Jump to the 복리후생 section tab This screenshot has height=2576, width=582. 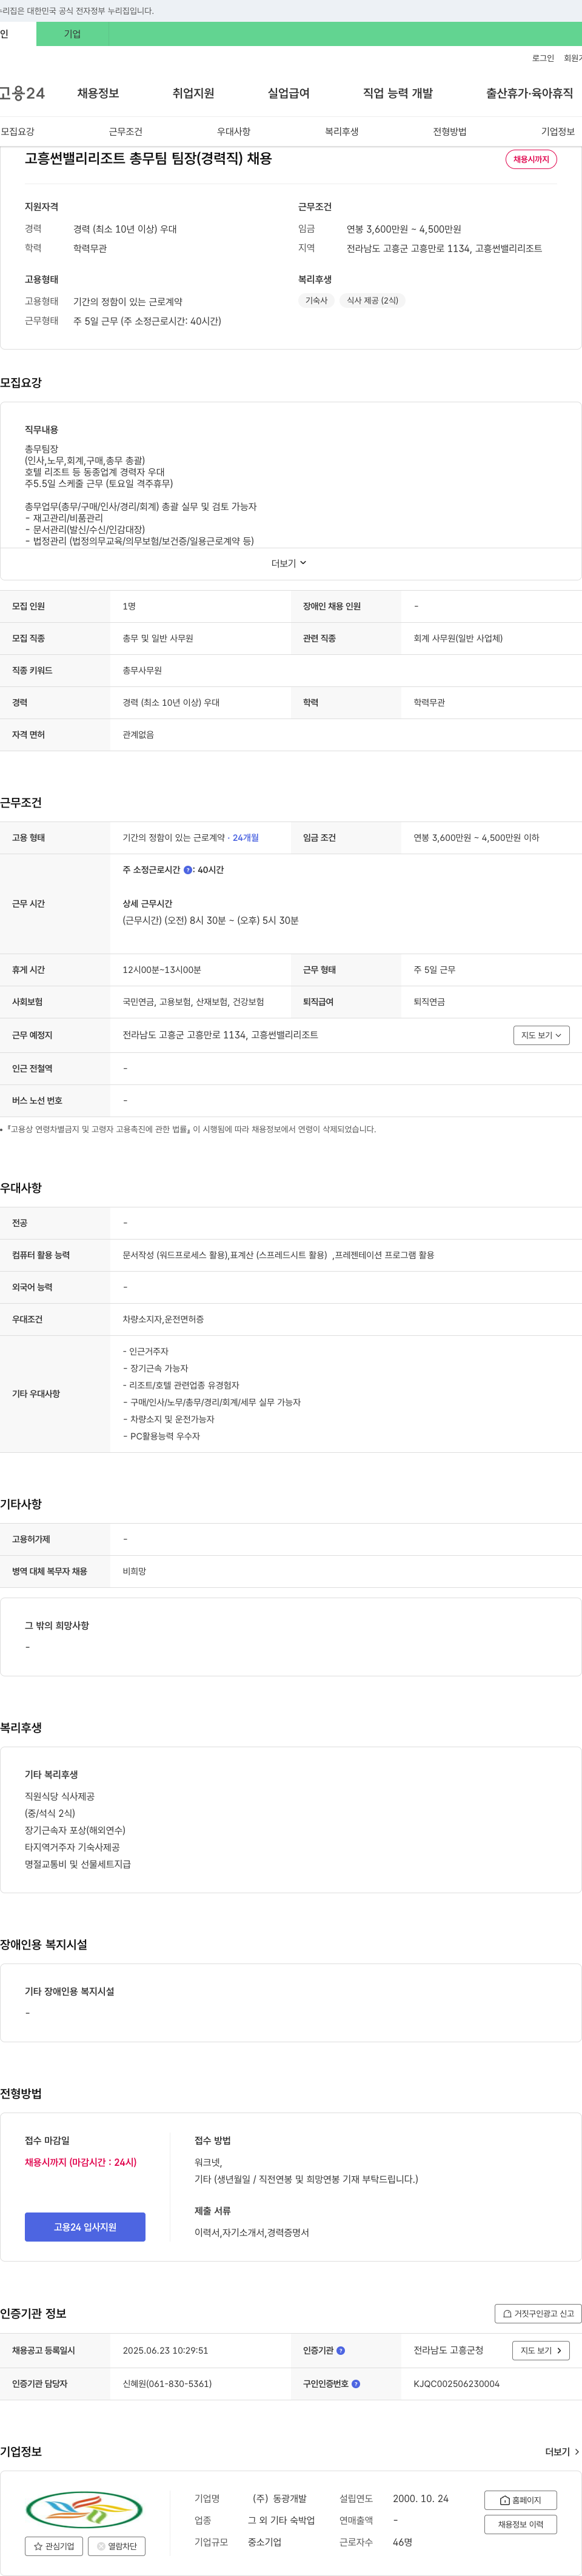pyautogui.click(x=341, y=132)
